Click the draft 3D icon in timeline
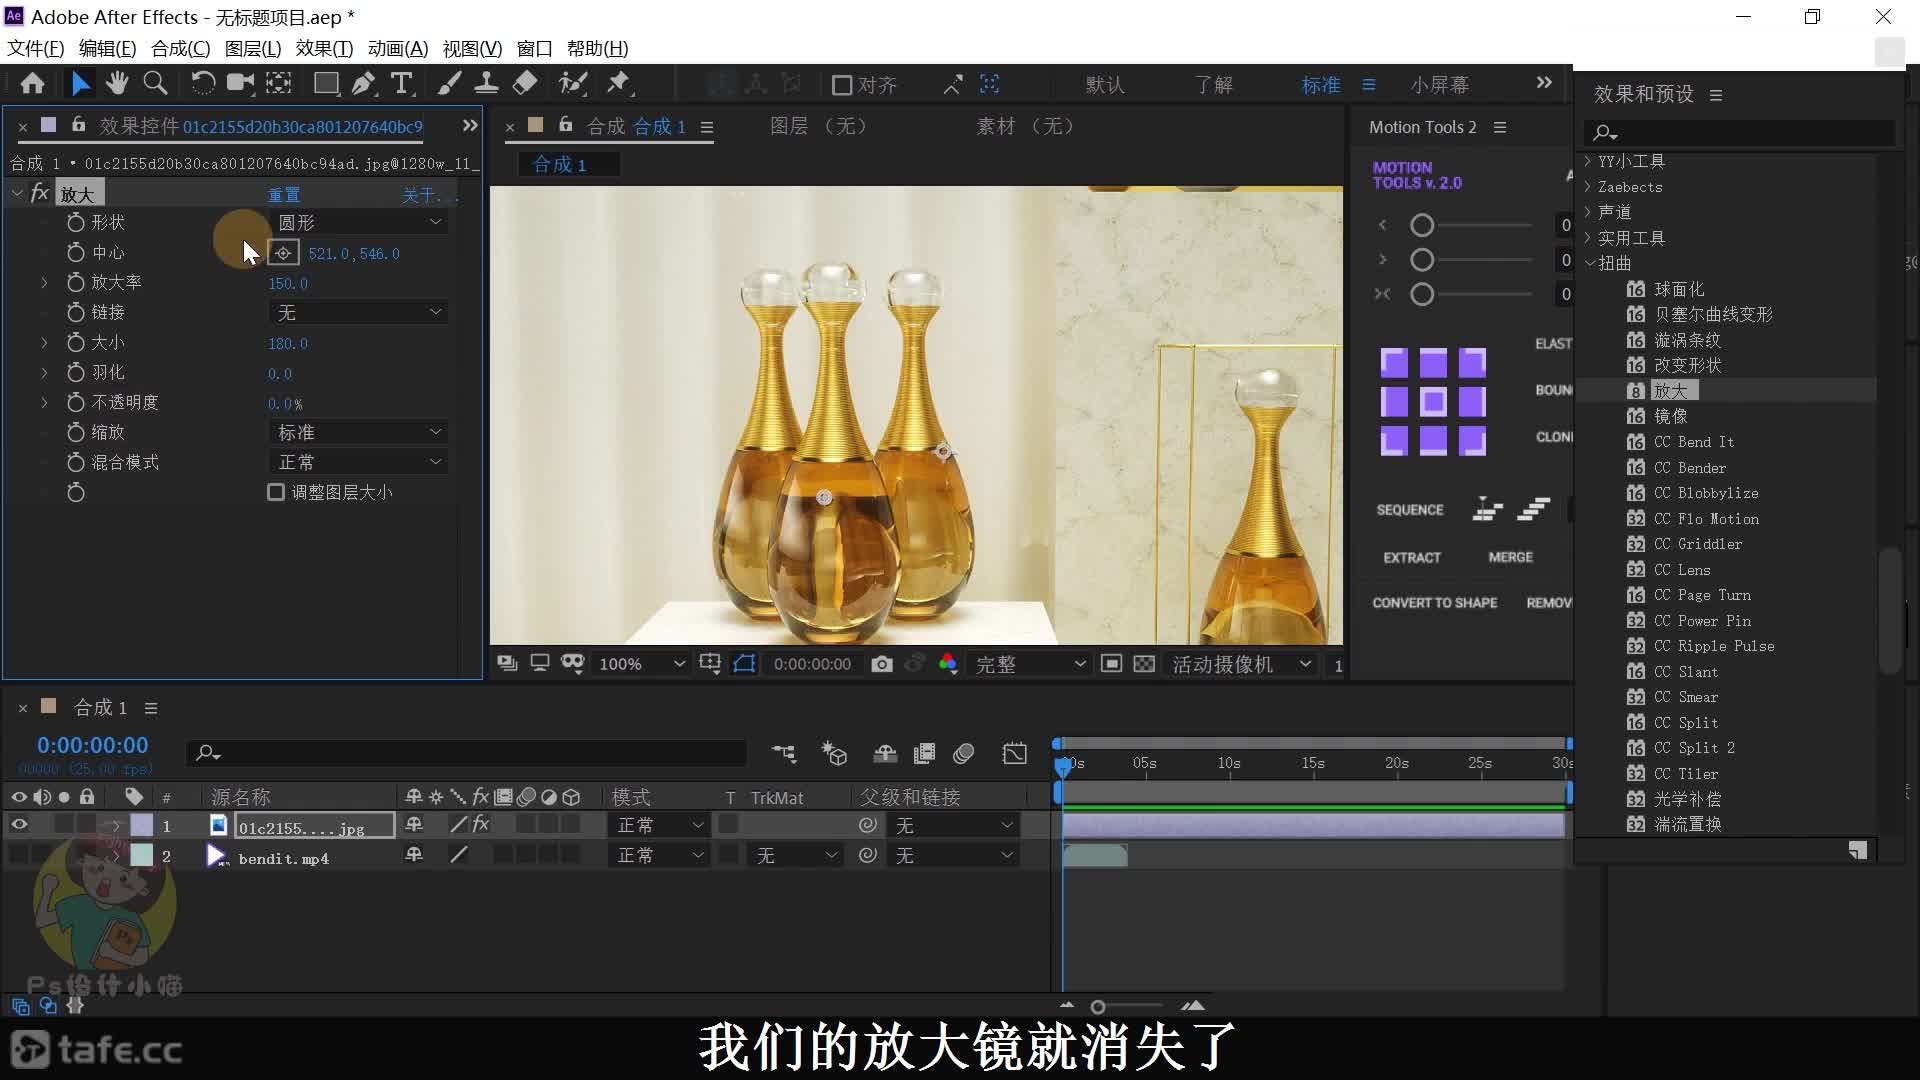This screenshot has width=1920, height=1080. pyautogui.click(x=834, y=753)
